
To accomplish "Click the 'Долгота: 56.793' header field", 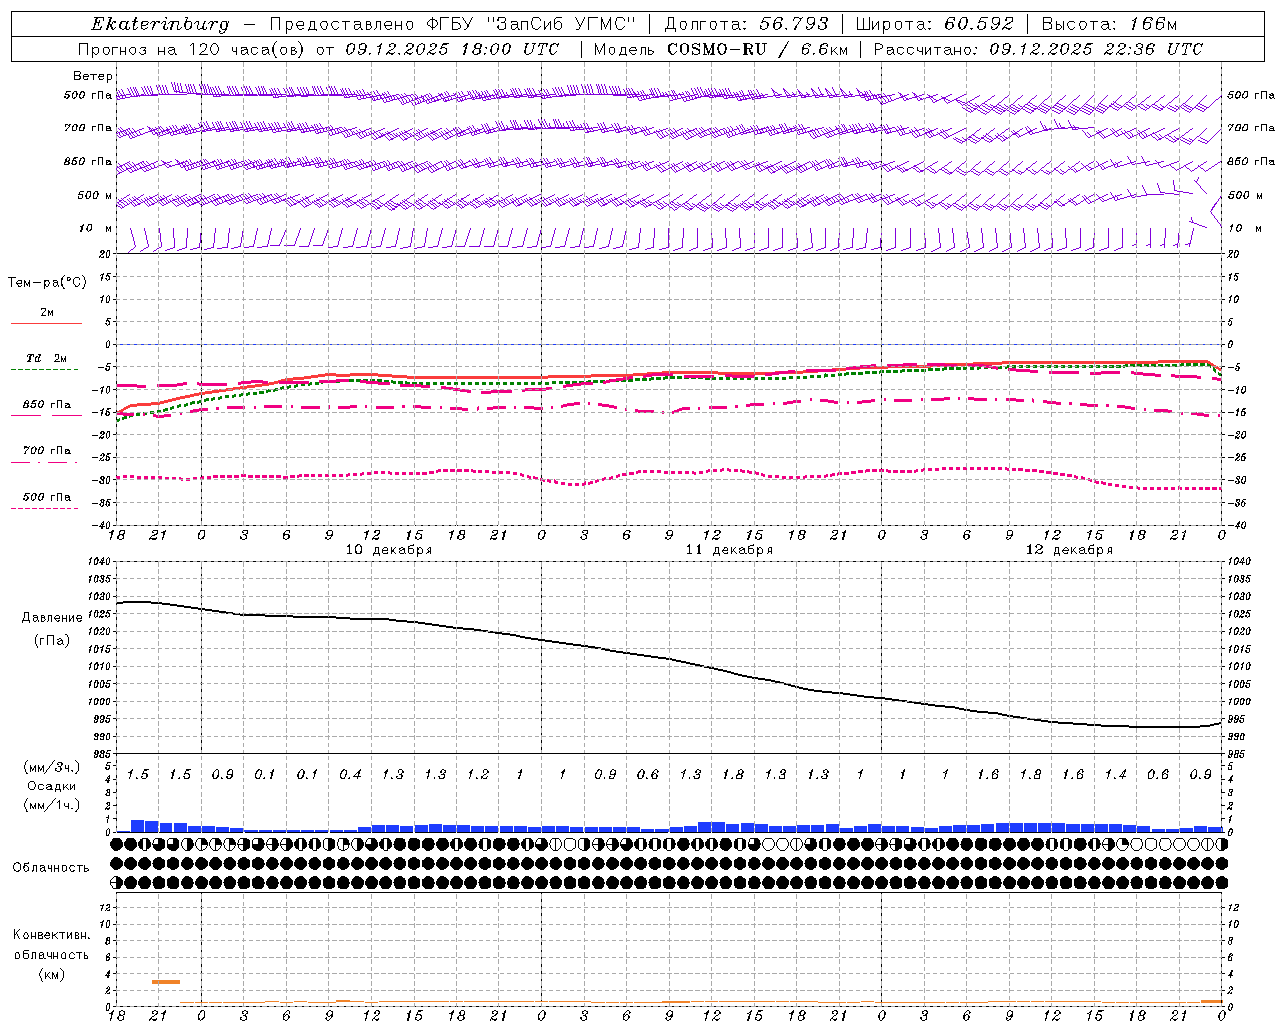I will click(746, 24).
